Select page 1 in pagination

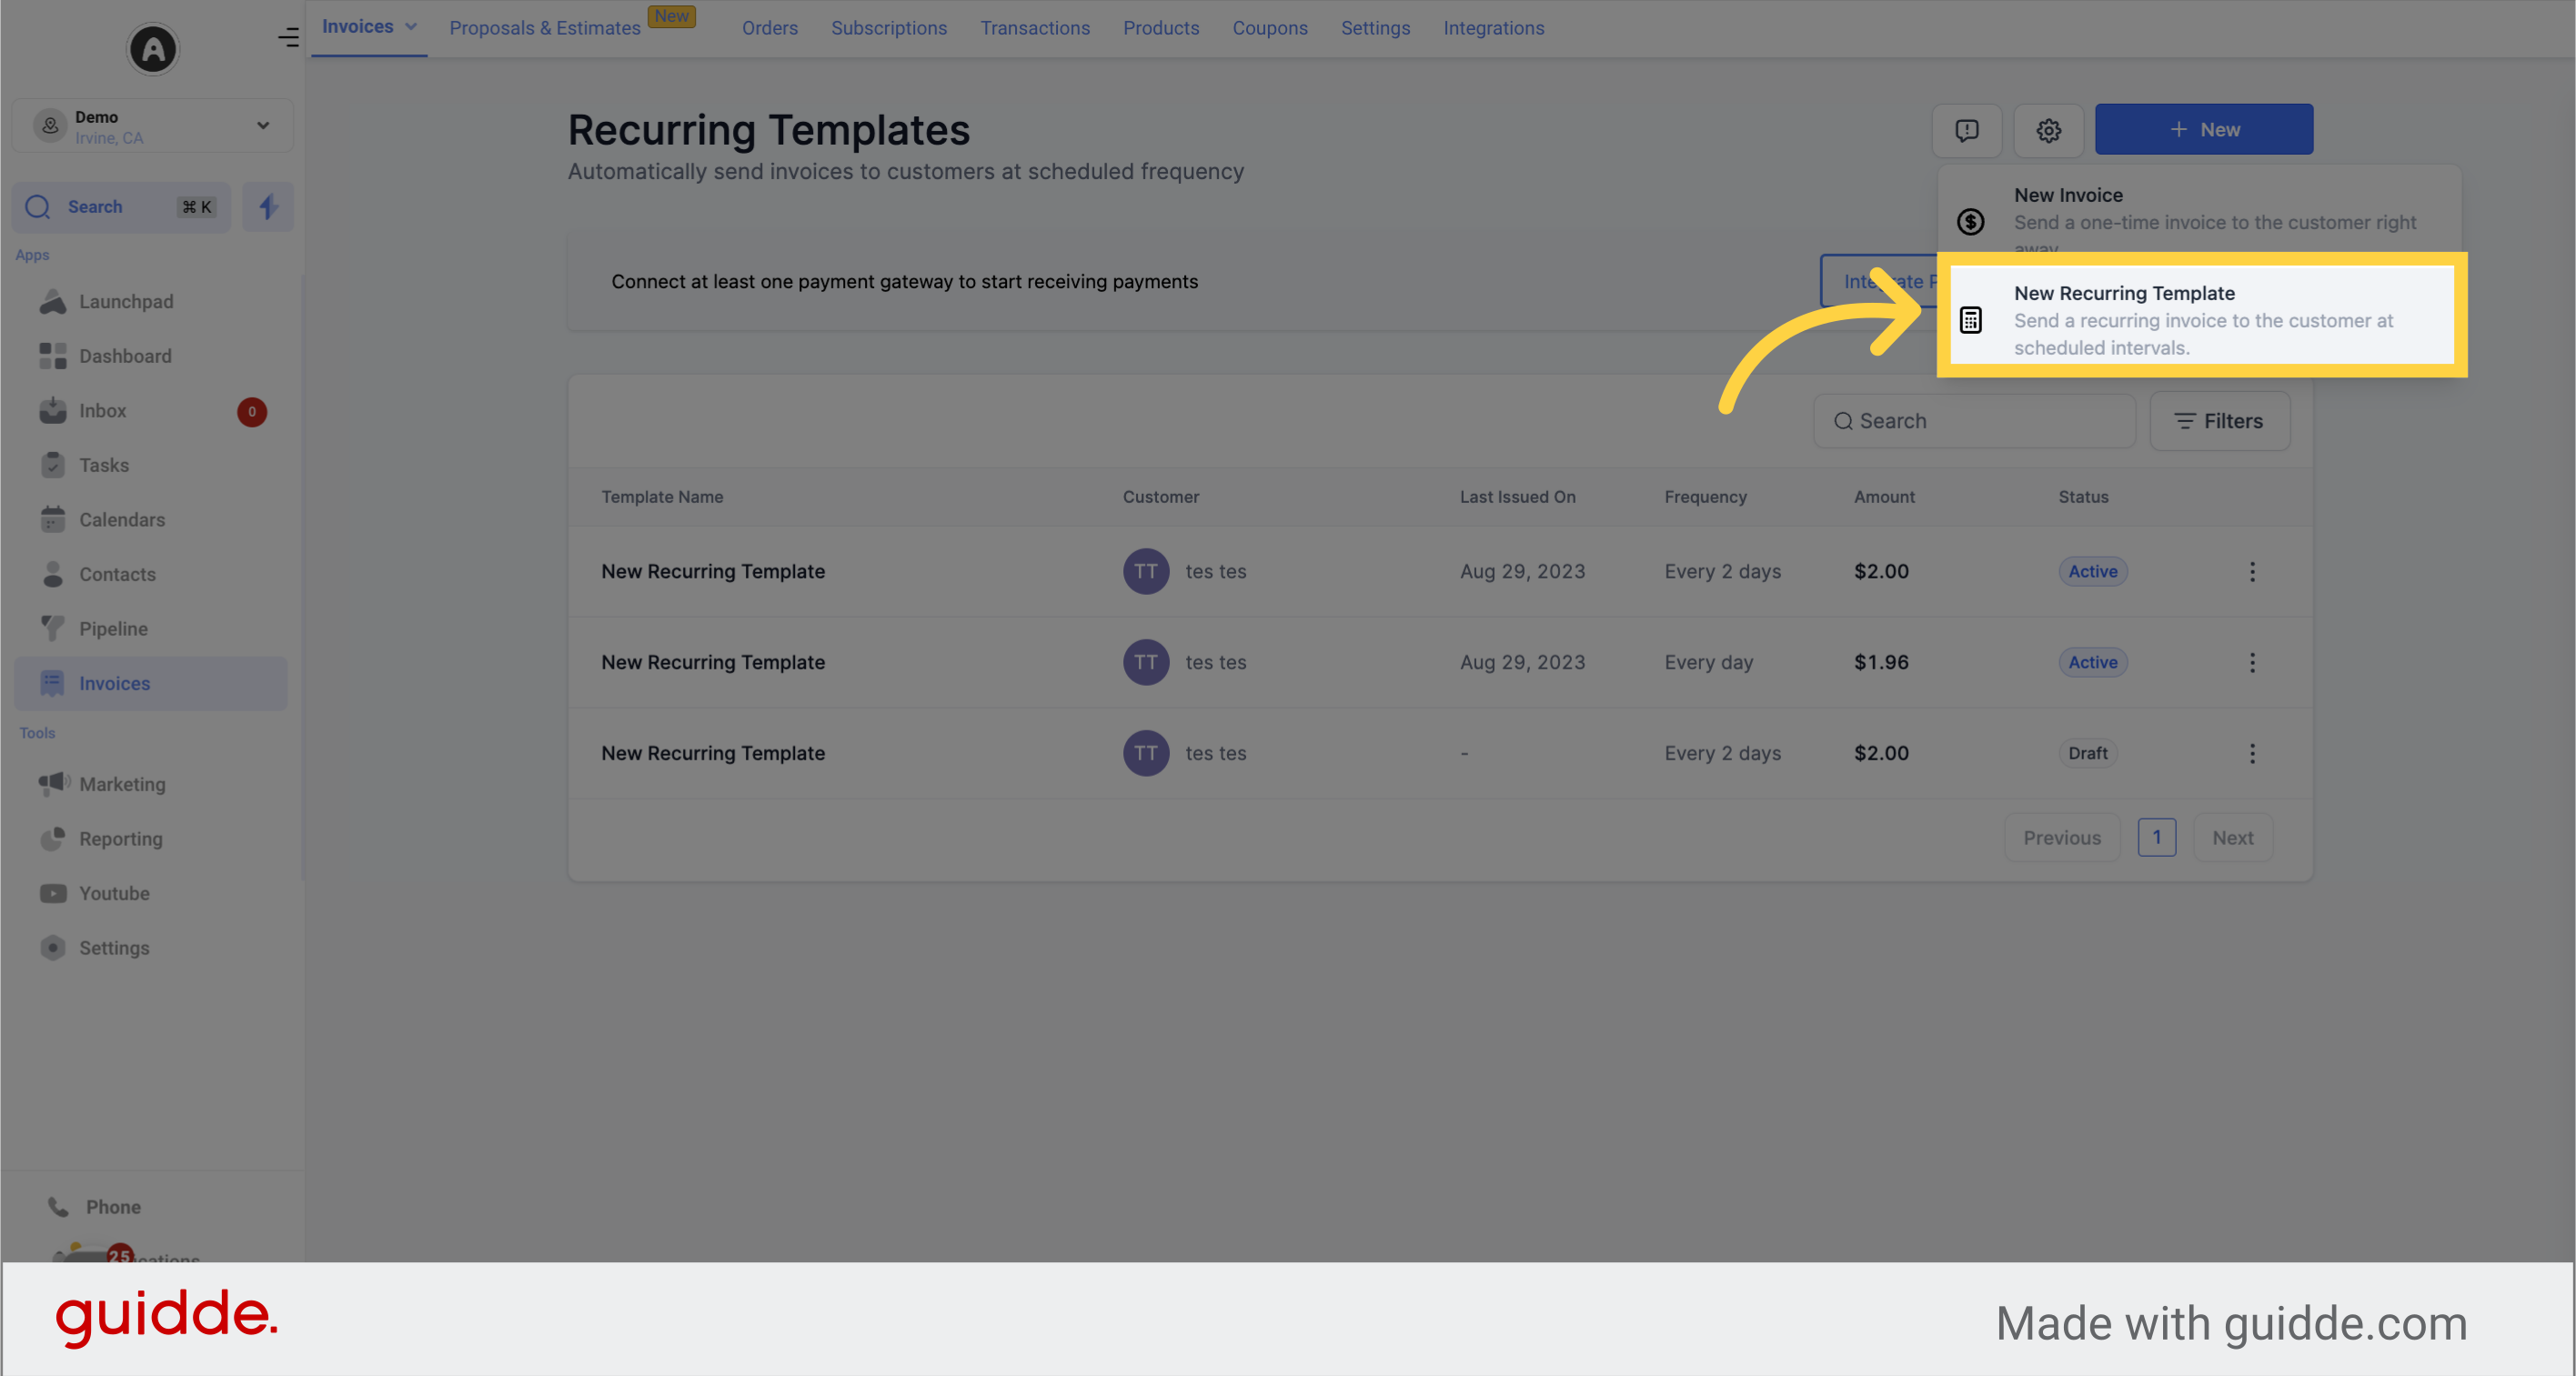2156,838
